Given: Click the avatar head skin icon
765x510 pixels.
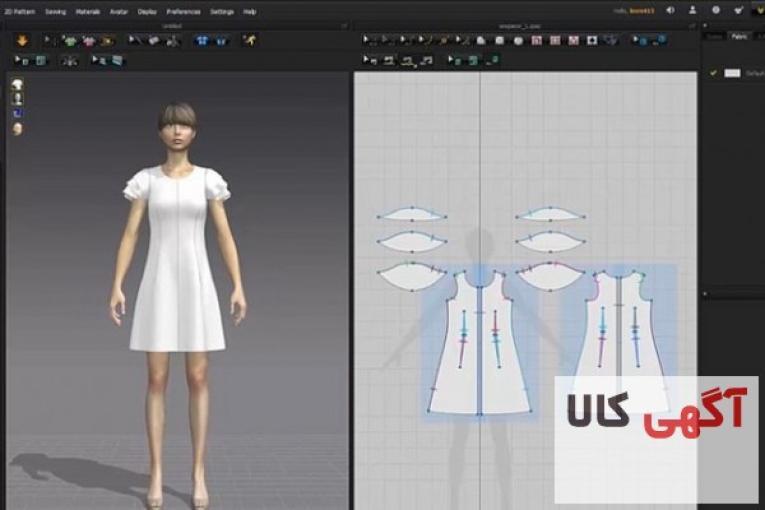Looking at the screenshot, I should [x=17, y=129].
